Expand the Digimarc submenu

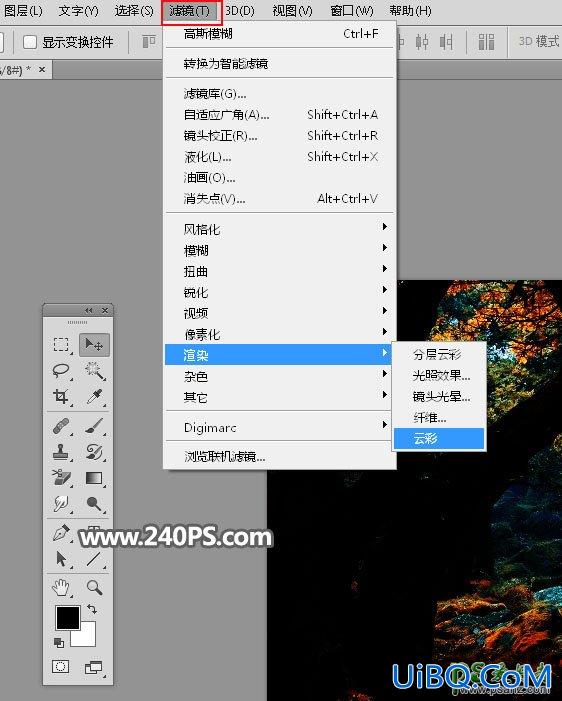click(280, 427)
